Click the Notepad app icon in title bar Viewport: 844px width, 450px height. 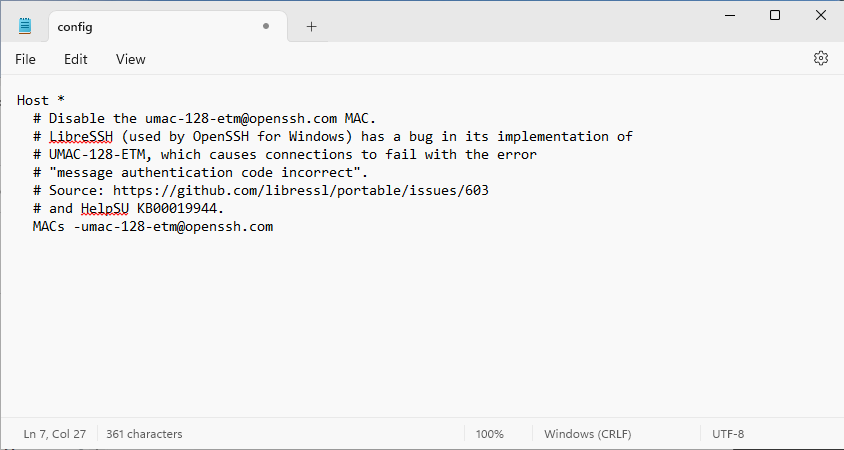pos(25,26)
